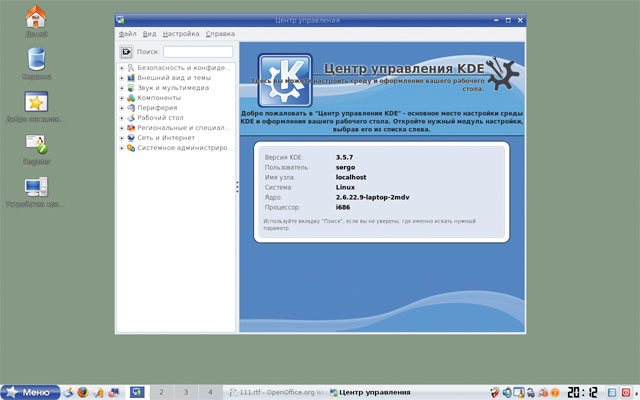Select the Периферия label in tree
Screen dimensions: 640x400
point(157,108)
